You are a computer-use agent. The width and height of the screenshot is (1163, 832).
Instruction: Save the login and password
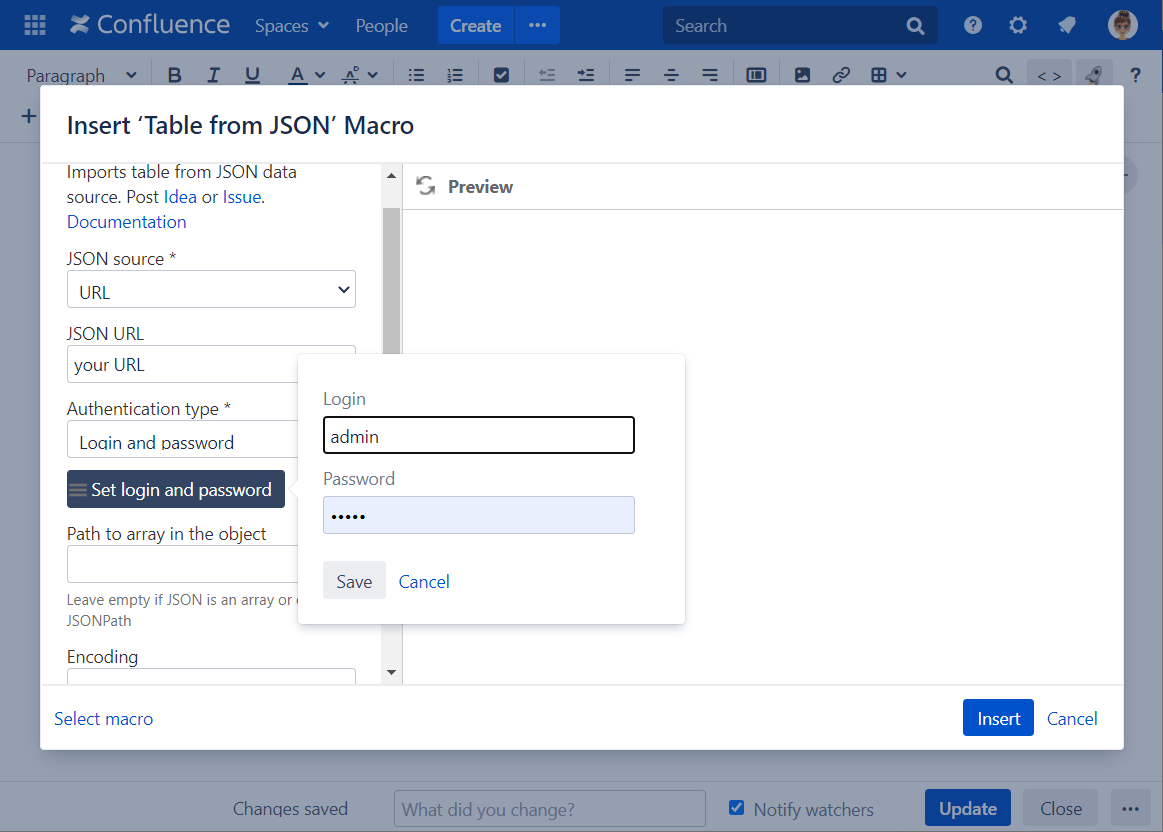[354, 581]
